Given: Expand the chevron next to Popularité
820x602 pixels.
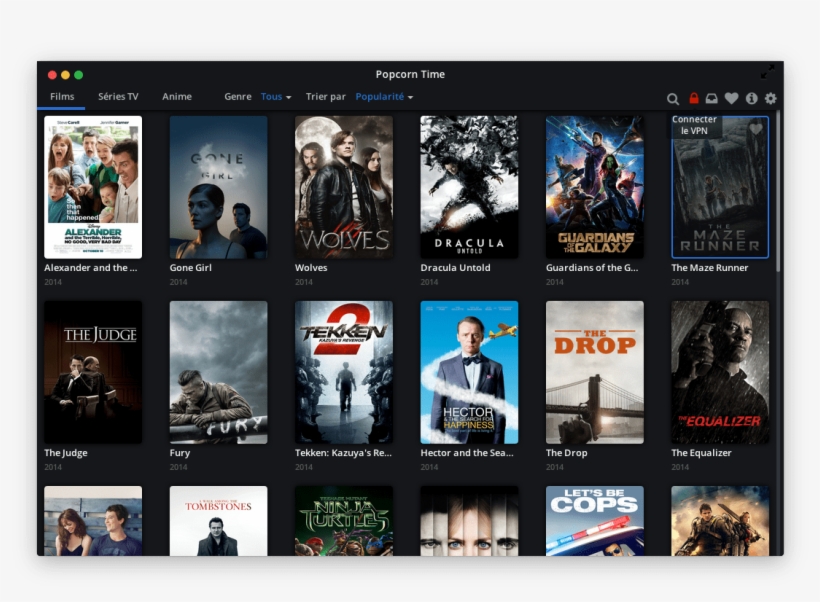Looking at the screenshot, I should 411,97.
